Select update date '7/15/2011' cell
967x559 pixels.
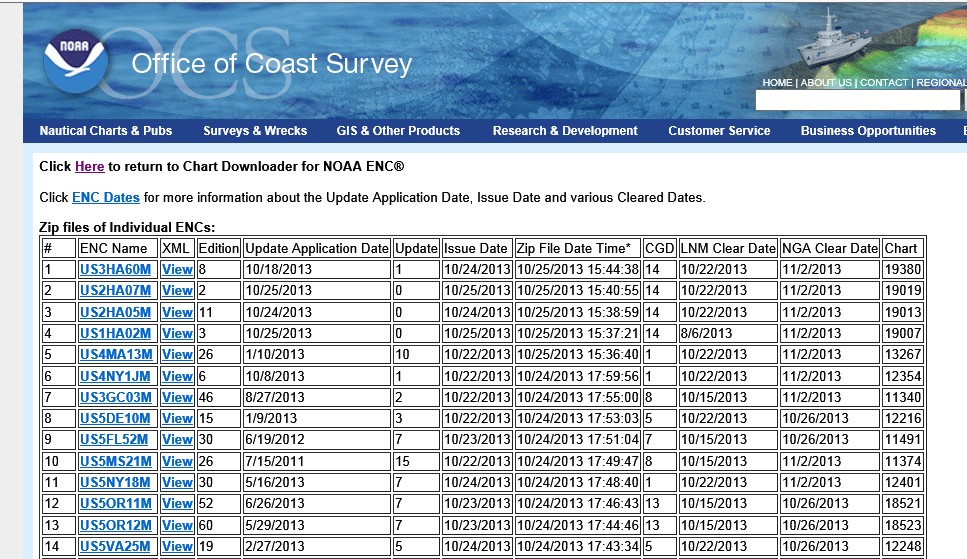click(317, 462)
